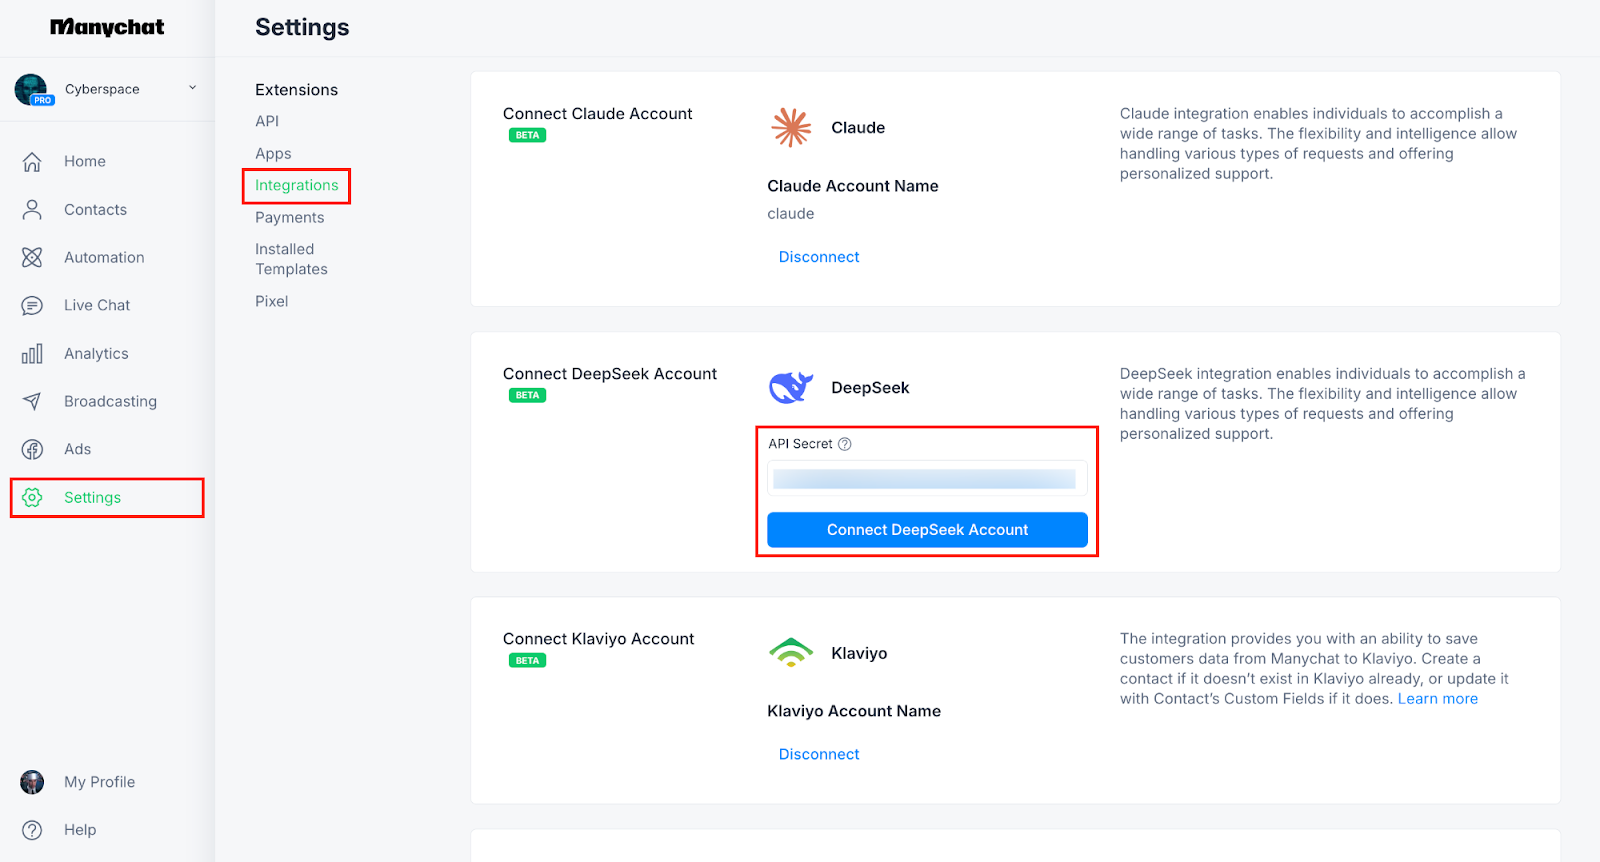Open Live Chat speech bubble icon
This screenshot has width=1600, height=862.
pos(32,305)
